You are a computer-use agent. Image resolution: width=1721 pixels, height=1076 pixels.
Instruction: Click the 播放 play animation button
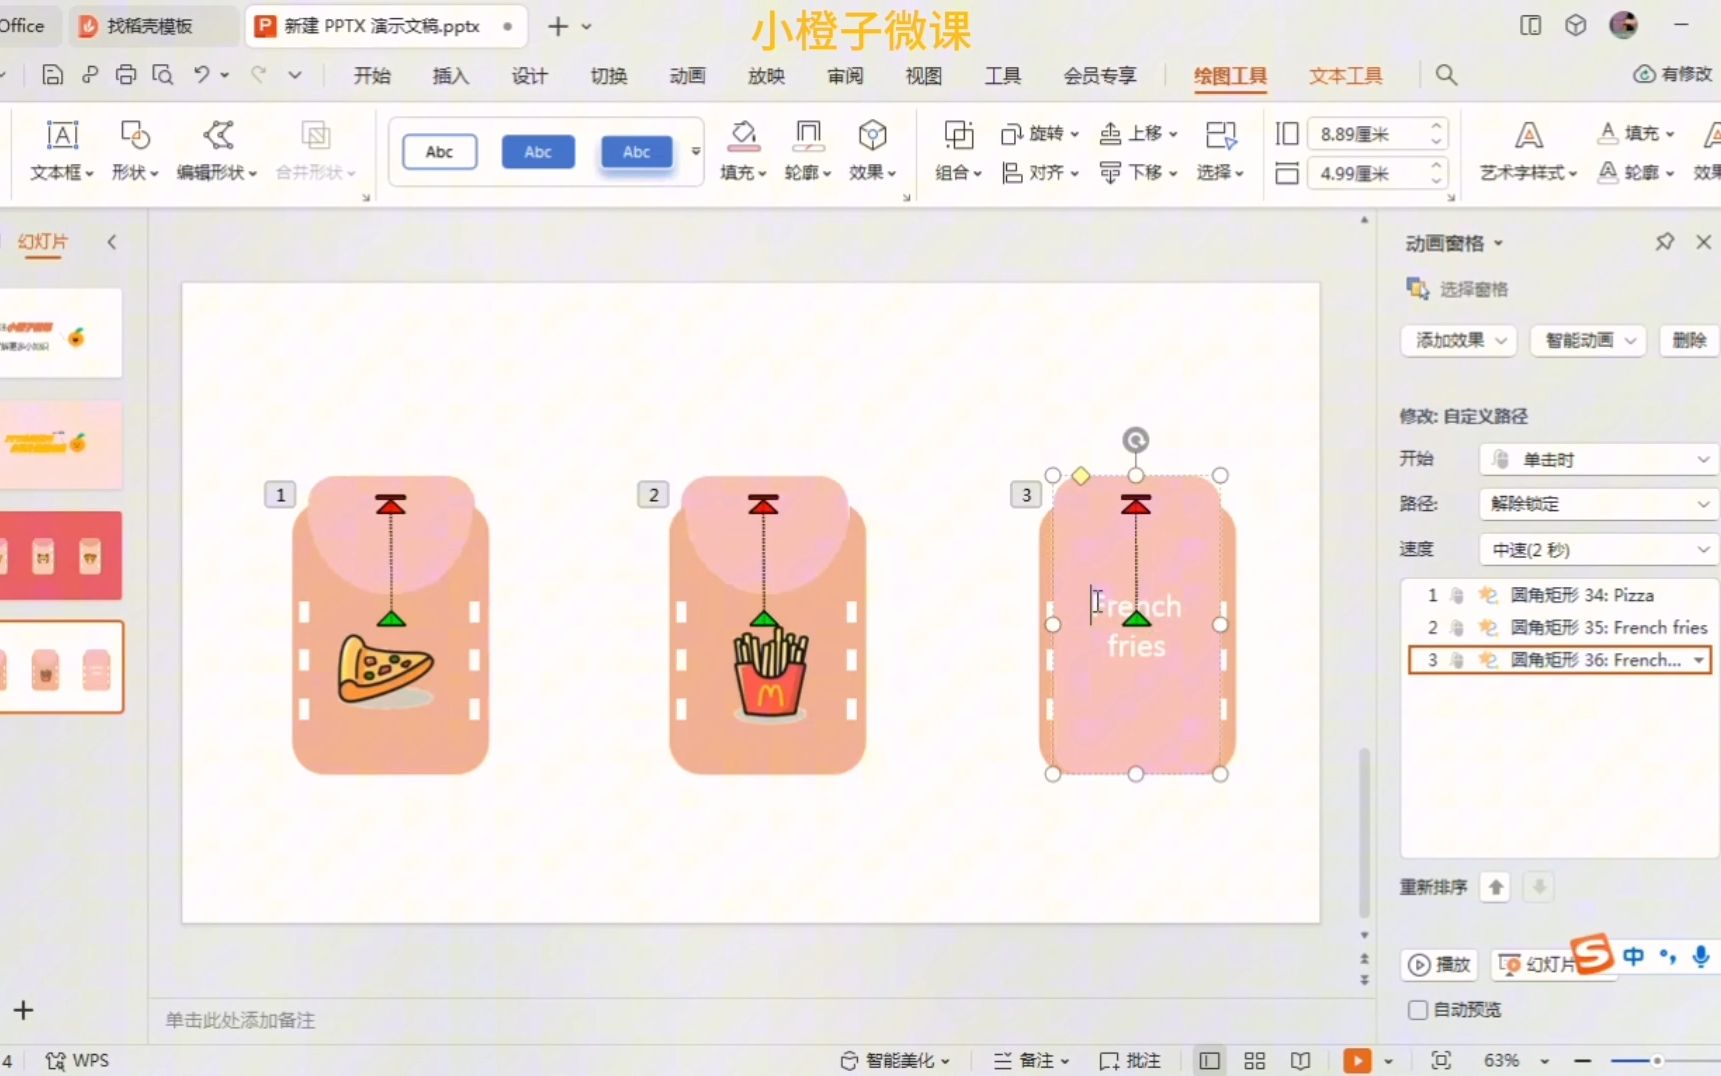[x=1438, y=964]
